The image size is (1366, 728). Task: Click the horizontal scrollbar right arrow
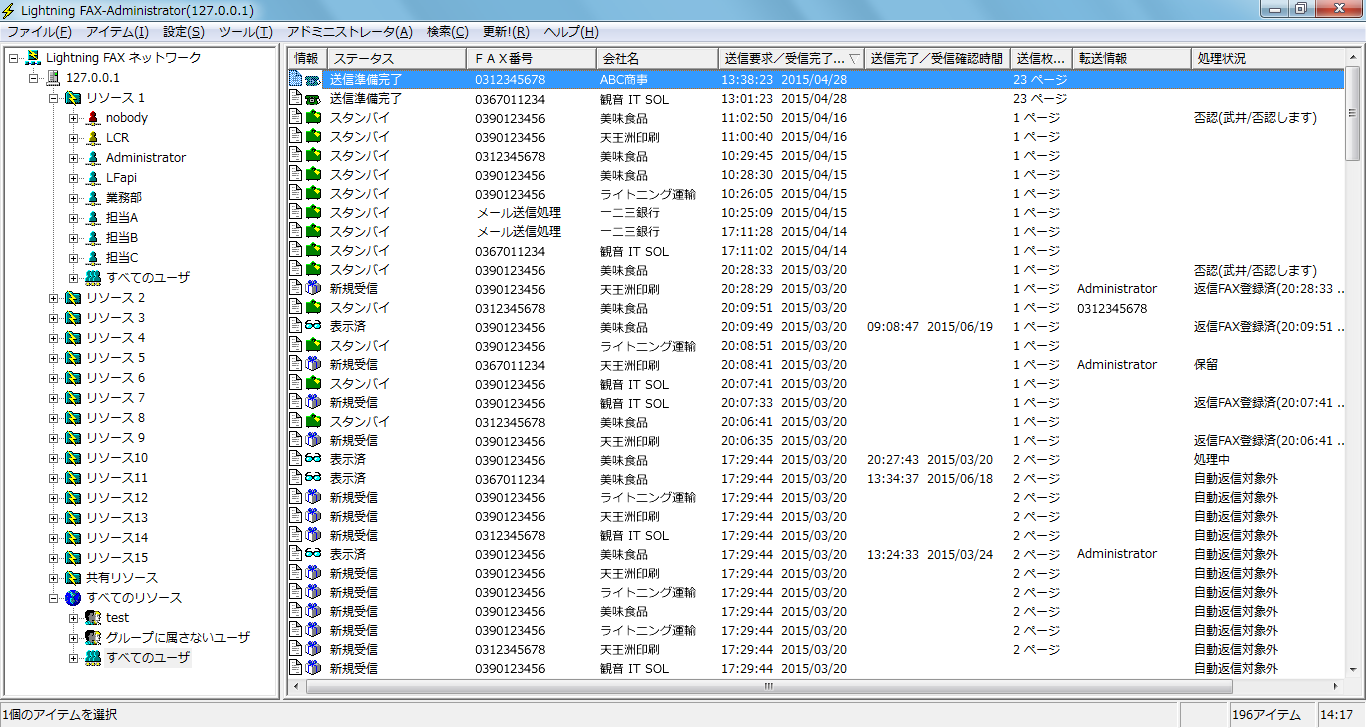click(x=1335, y=687)
